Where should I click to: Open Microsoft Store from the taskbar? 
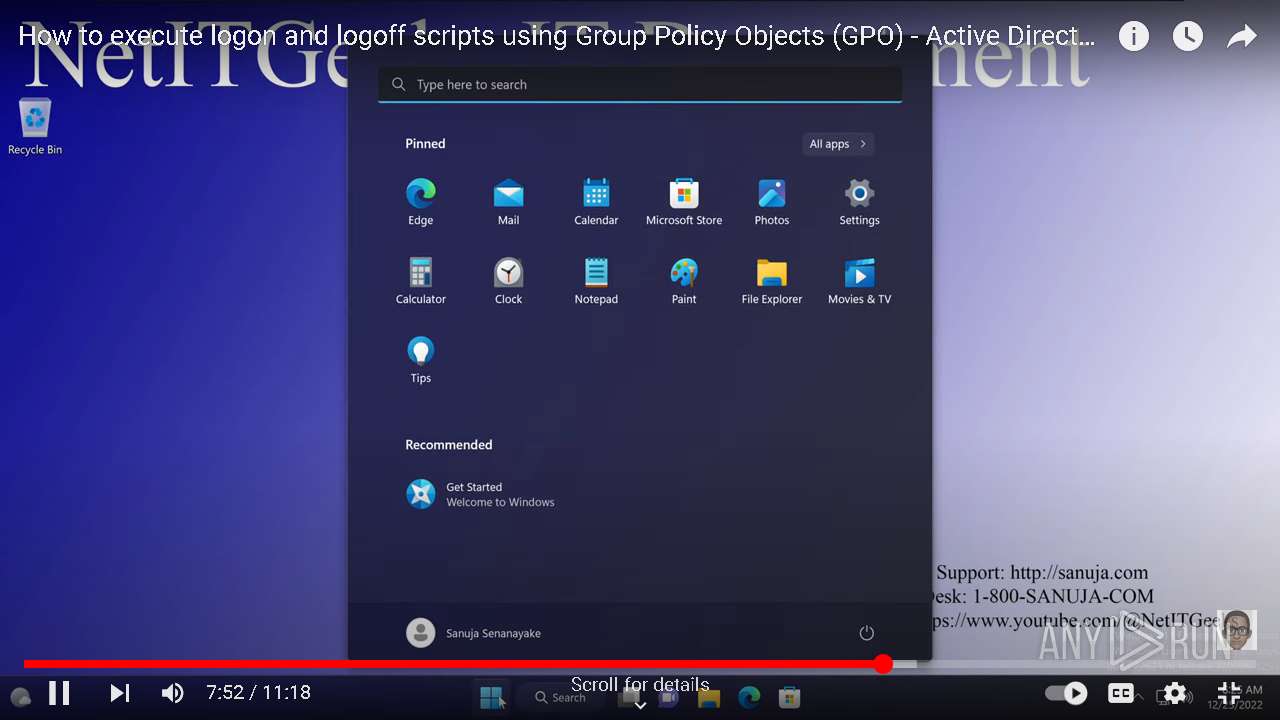(789, 697)
